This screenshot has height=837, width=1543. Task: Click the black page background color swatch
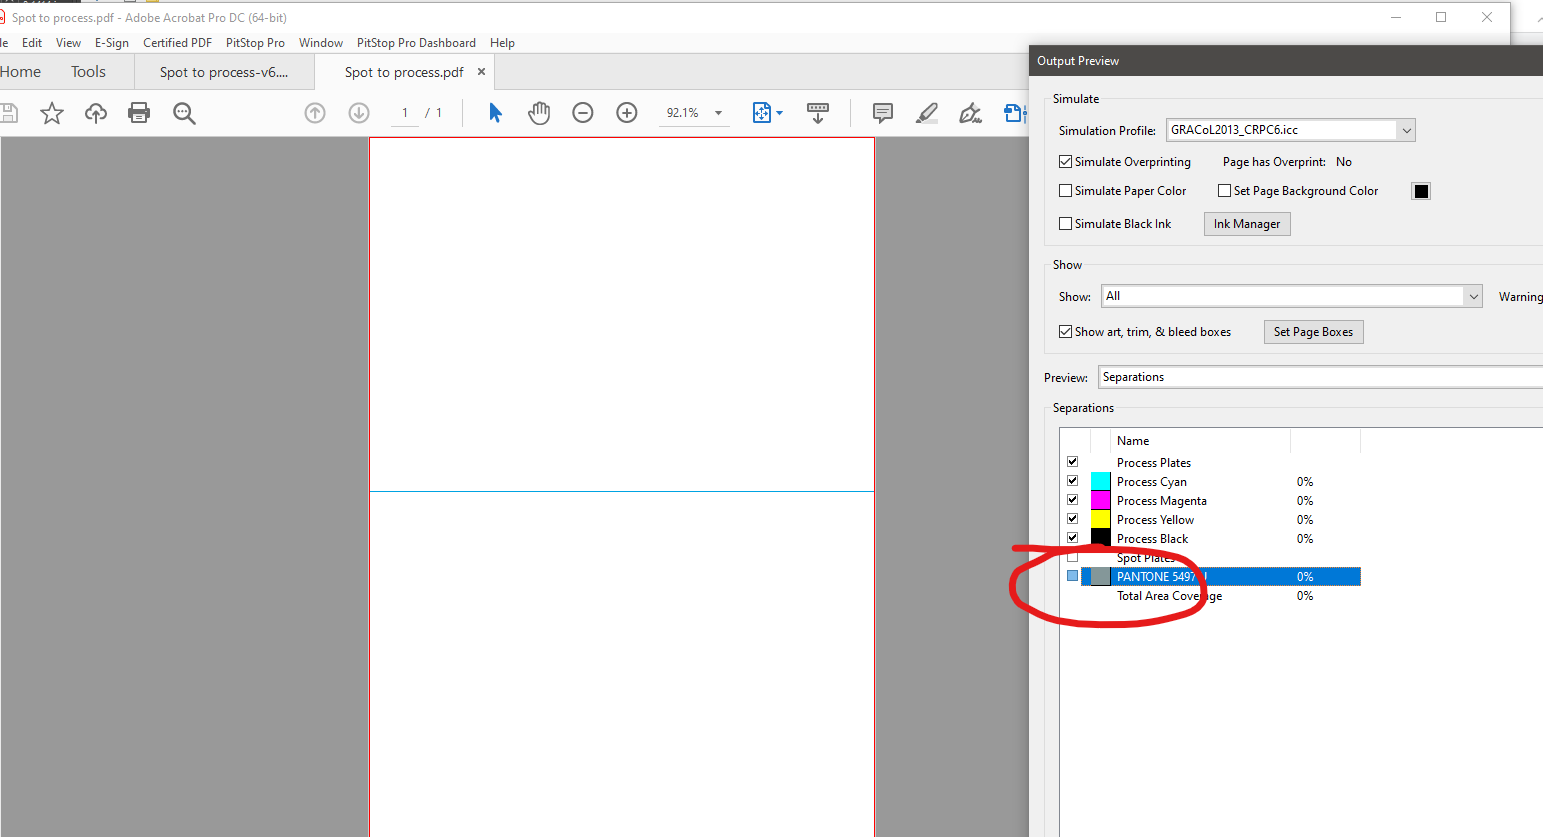point(1421,191)
